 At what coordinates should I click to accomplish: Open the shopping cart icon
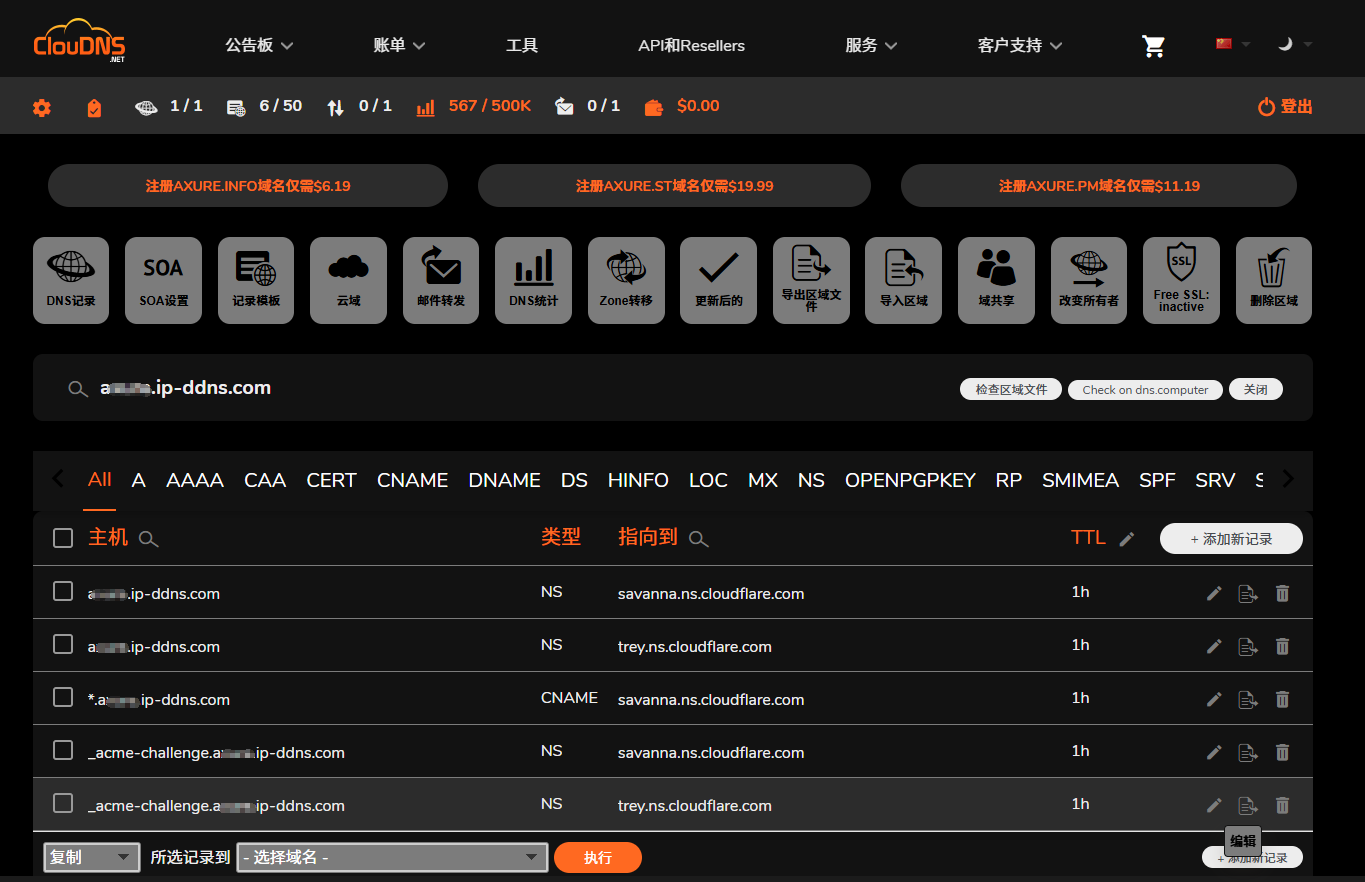(x=1153, y=45)
